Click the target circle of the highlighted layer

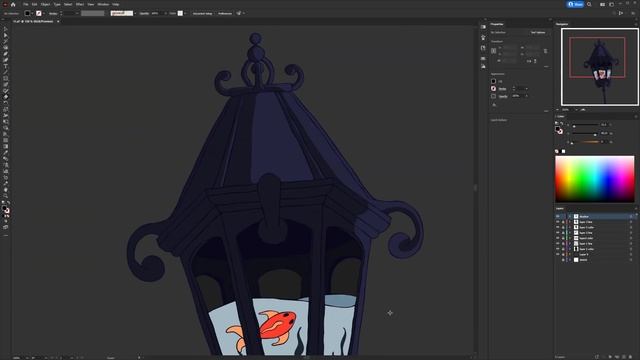coord(631,216)
